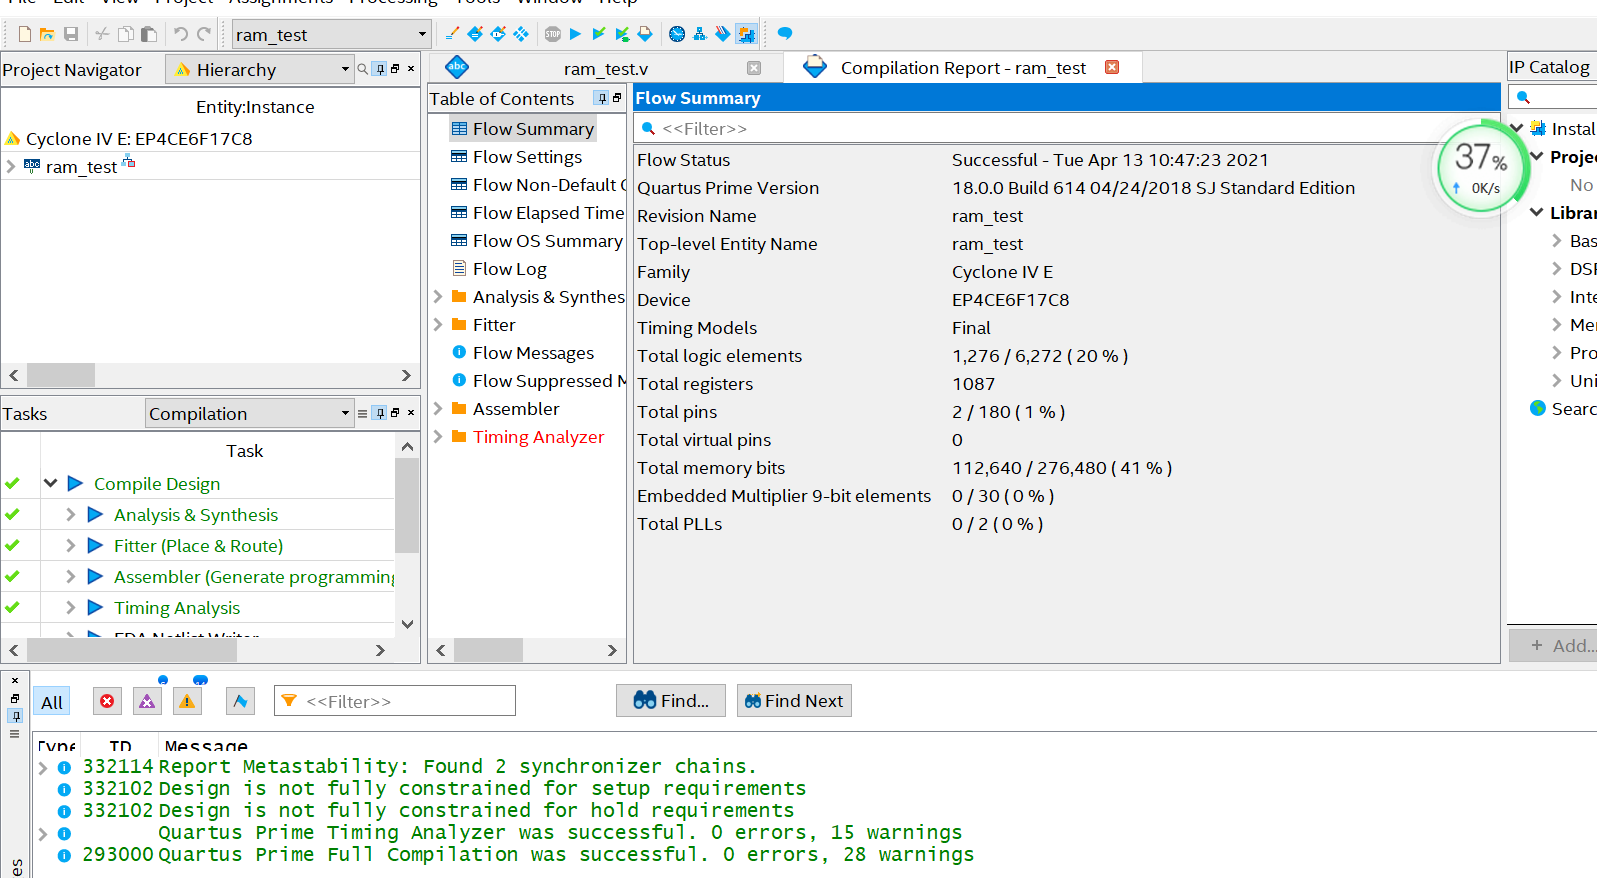1597x878 pixels.
Task: Click the Open file folder icon
Action: [x=47, y=34]
